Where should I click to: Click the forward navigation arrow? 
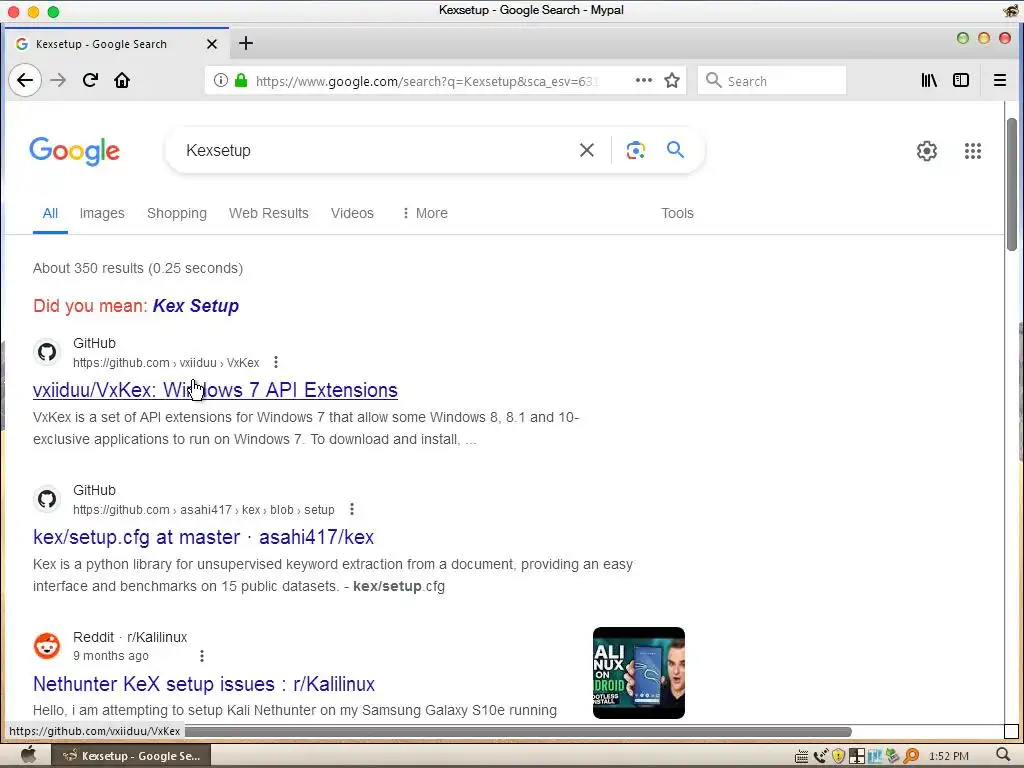pos(58,80)
